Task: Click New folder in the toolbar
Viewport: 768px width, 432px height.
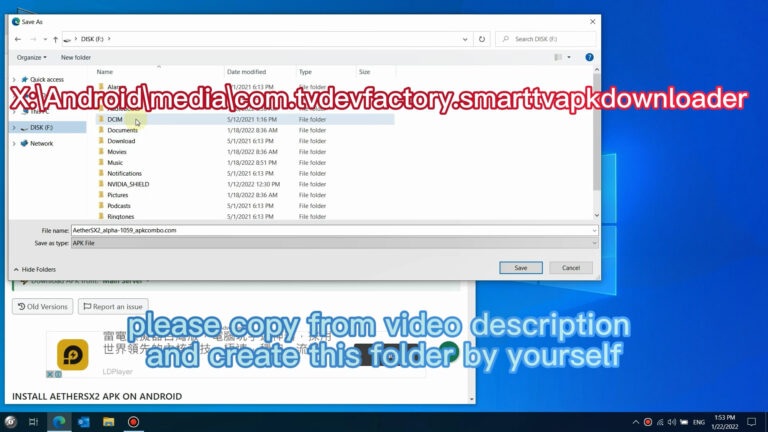Action: coord(76,57)
